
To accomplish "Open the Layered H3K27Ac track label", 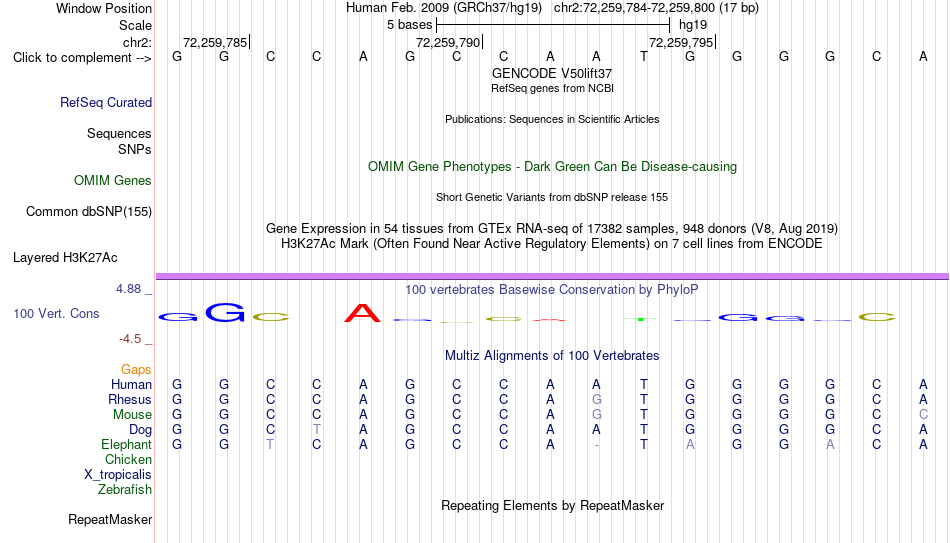I will (65, 258).
